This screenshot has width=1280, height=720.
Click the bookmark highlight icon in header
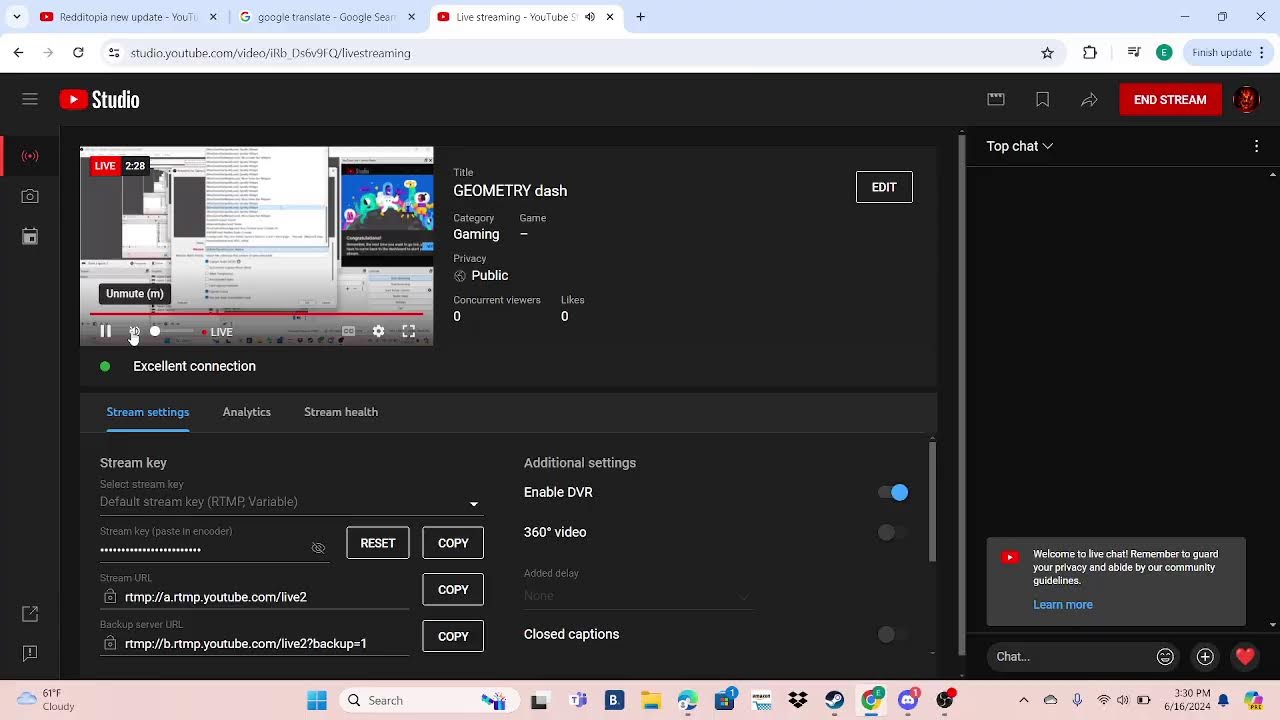click(x=1042, y=99)
